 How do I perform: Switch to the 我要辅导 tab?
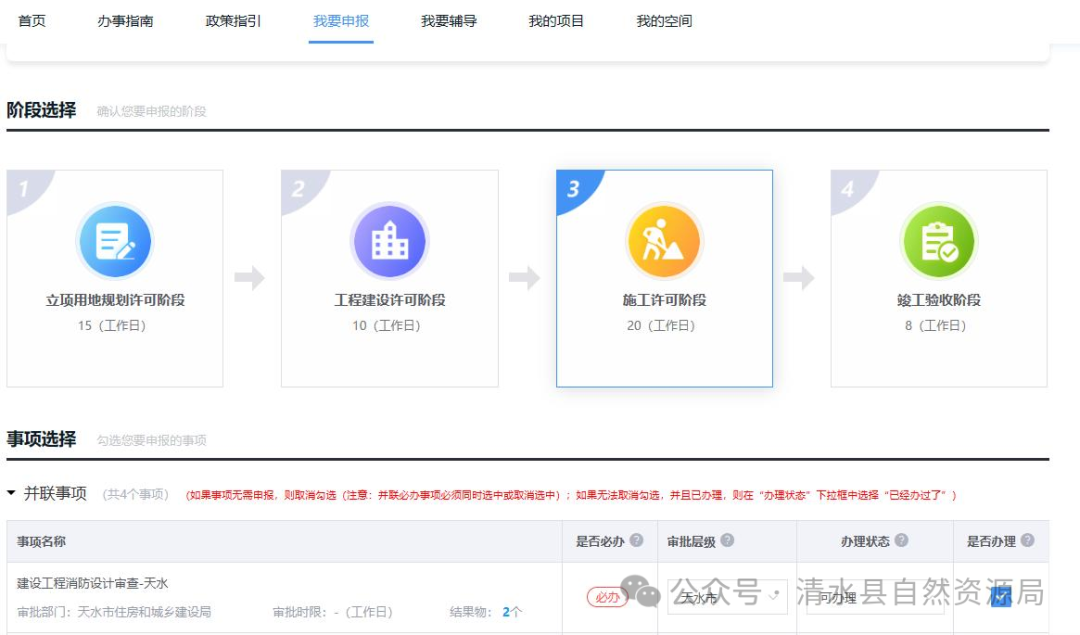click(446, 22)
